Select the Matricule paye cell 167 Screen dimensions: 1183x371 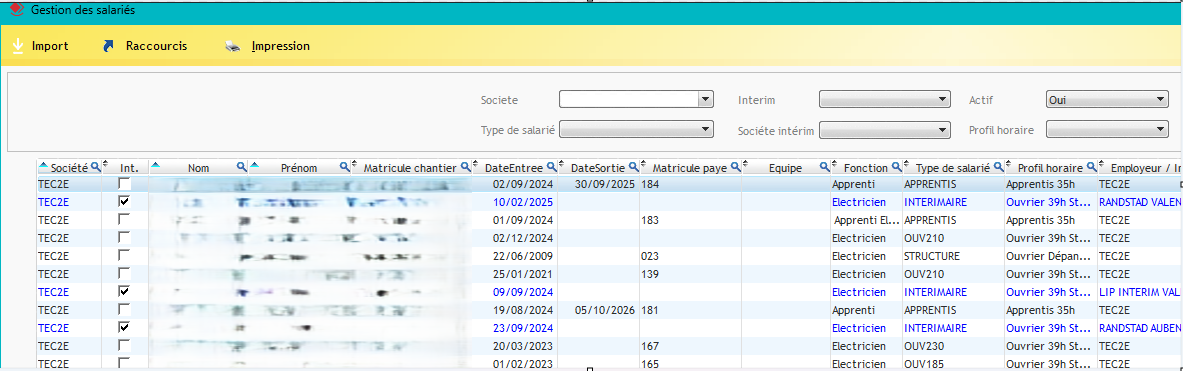tap(690, 345)
